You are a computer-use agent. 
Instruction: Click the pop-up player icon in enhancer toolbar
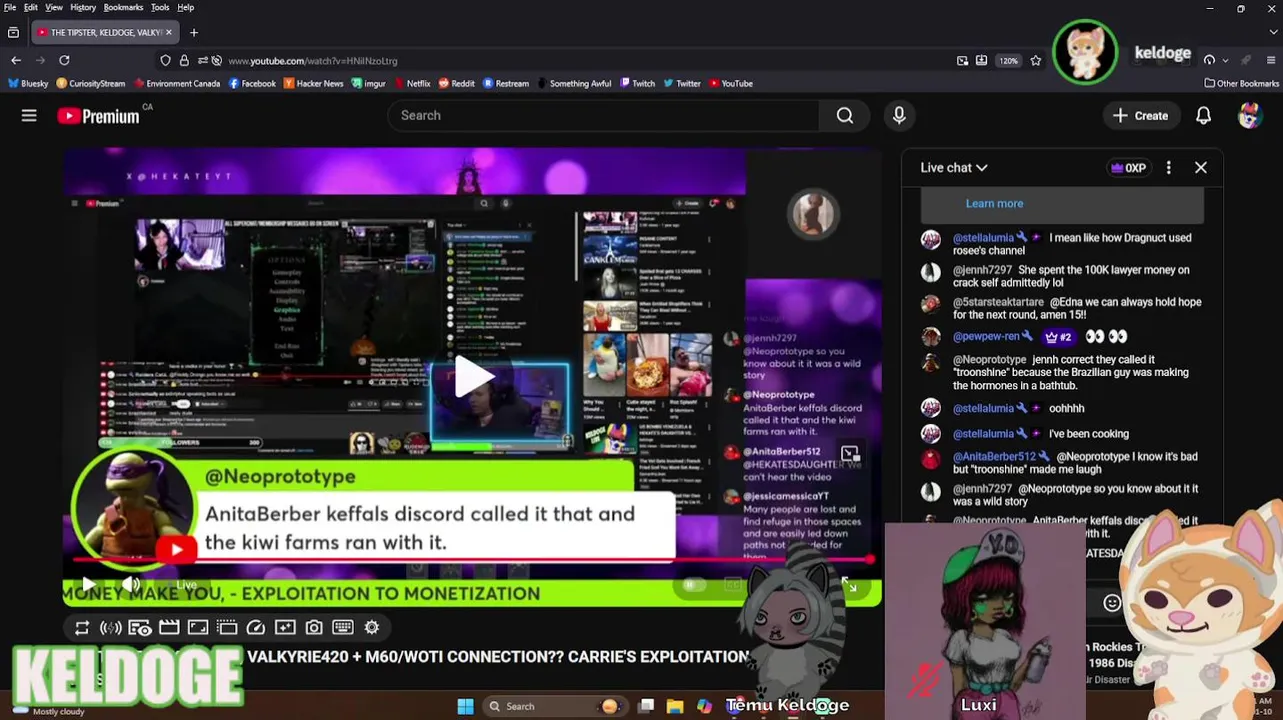pos(227,628)
